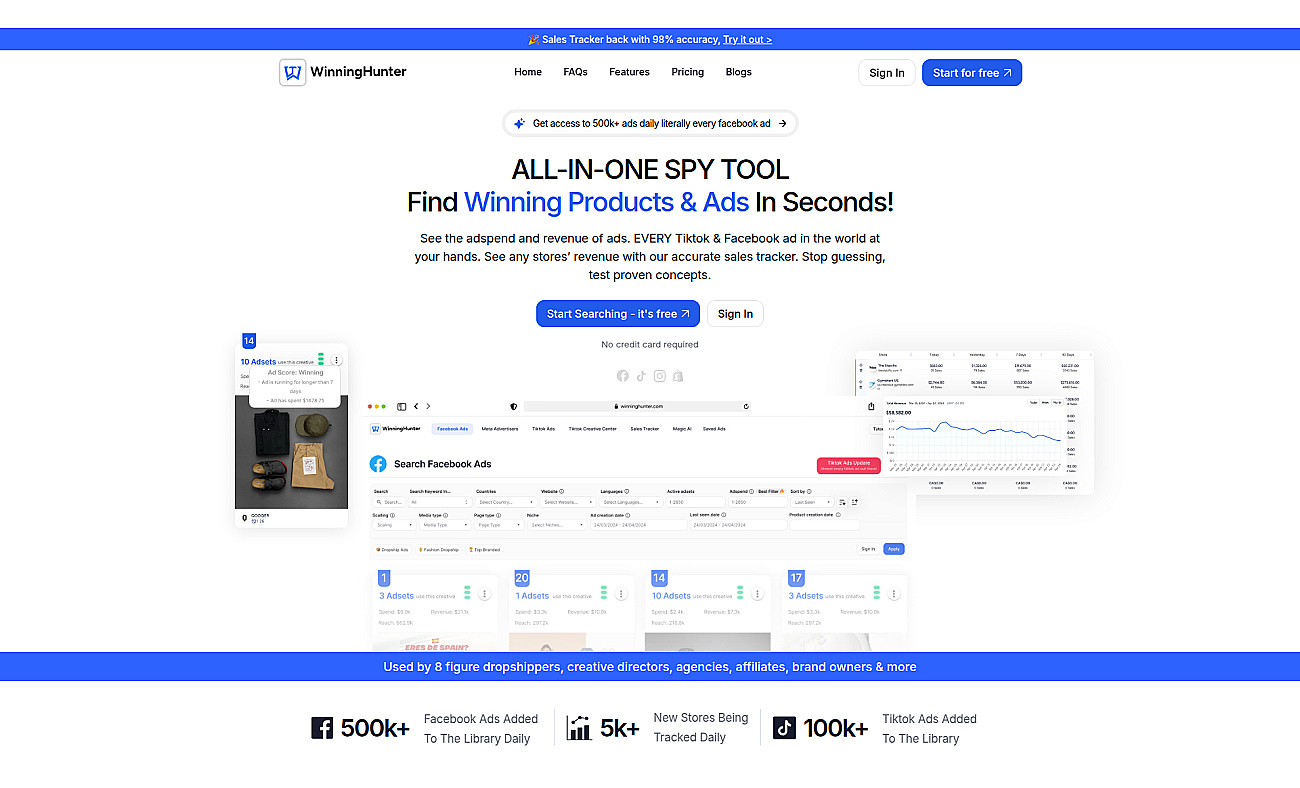Screen dimensions: 1300x788
Task: Click the WinningHunter logo inside the dashboard preview
Action: click(397, 429)
